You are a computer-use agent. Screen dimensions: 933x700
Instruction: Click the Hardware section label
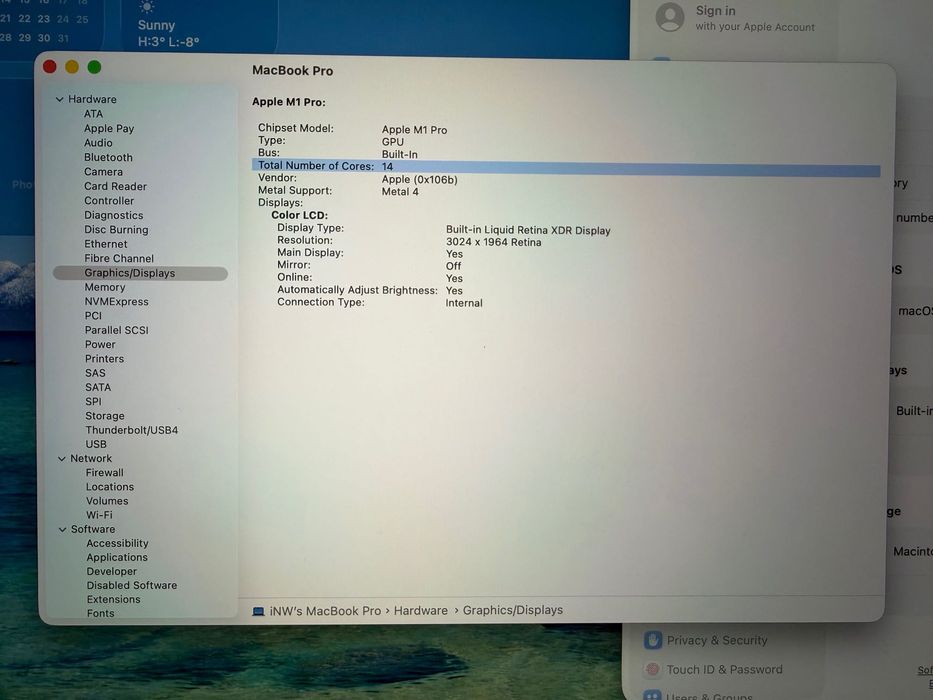click(x=92, y=99)
